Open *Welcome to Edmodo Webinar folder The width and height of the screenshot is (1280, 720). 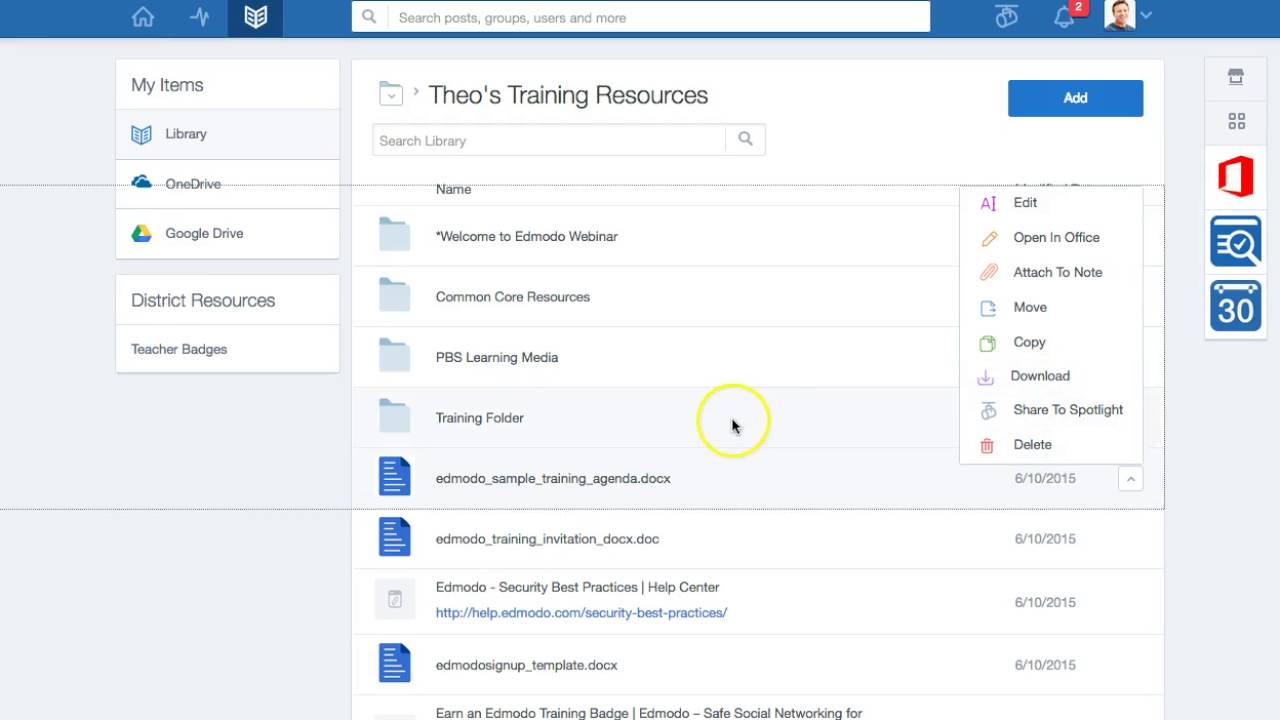click(527, 237)
